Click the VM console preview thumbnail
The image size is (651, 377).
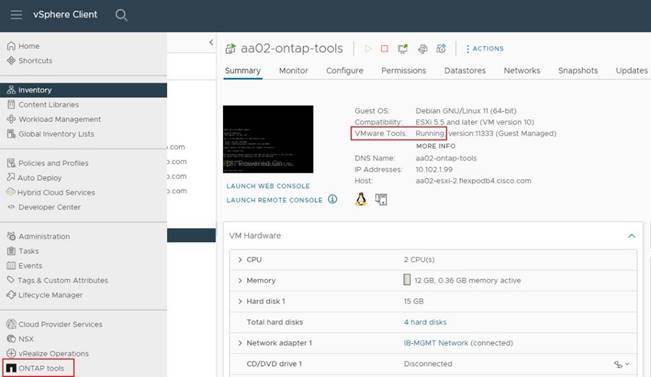point(268,139)
